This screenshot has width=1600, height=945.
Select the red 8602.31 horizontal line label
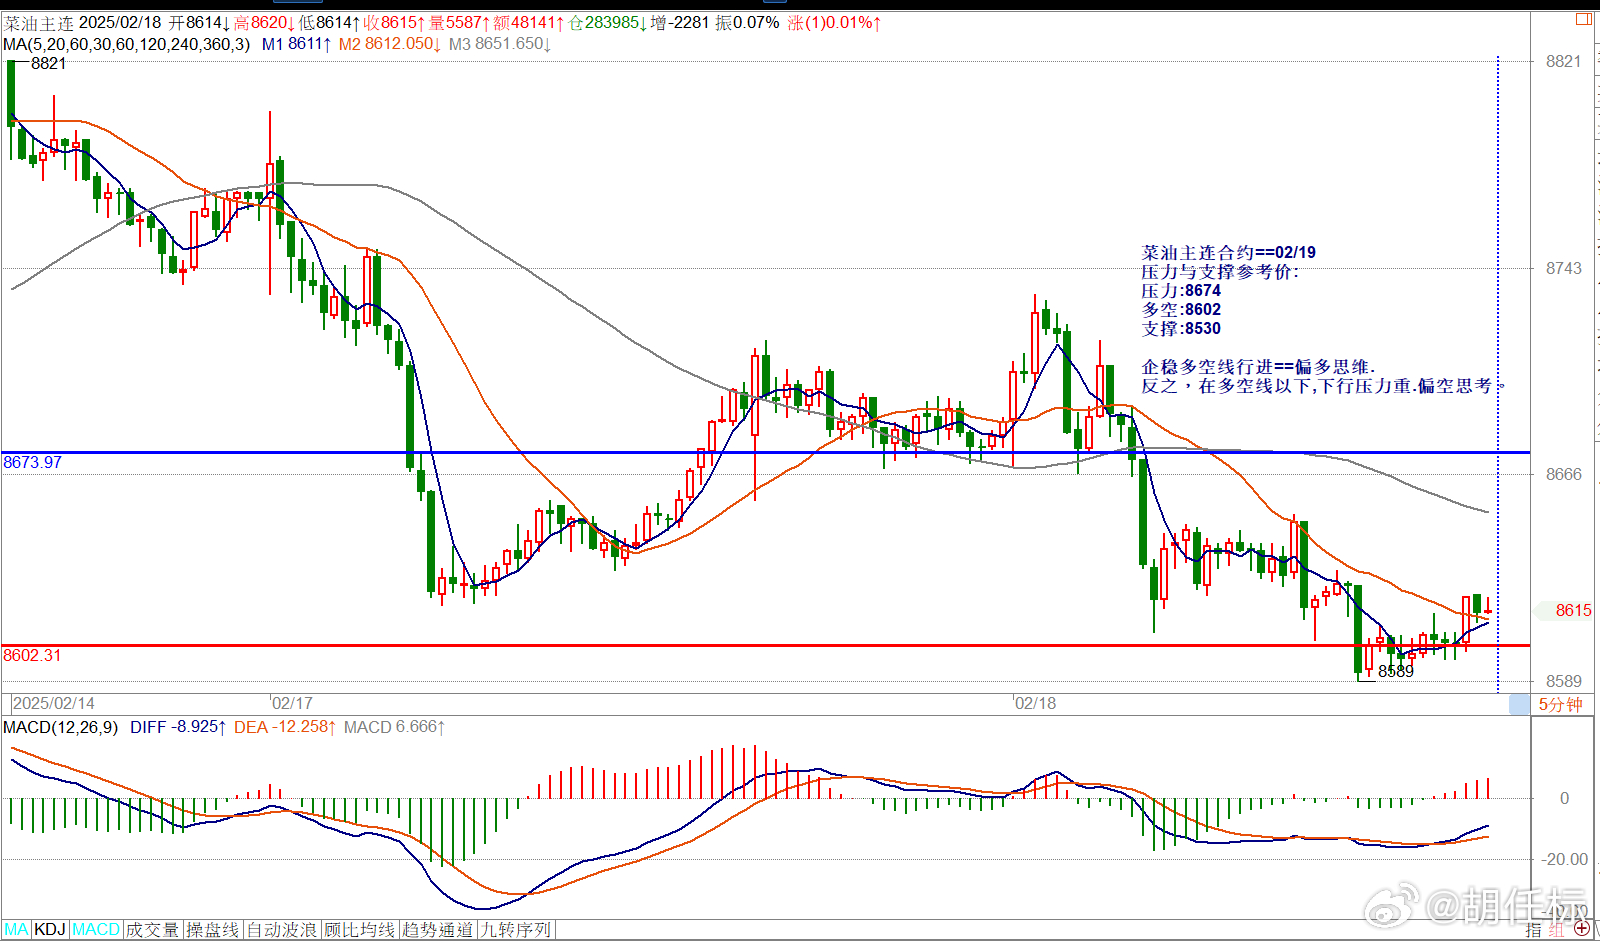point(32,655)
